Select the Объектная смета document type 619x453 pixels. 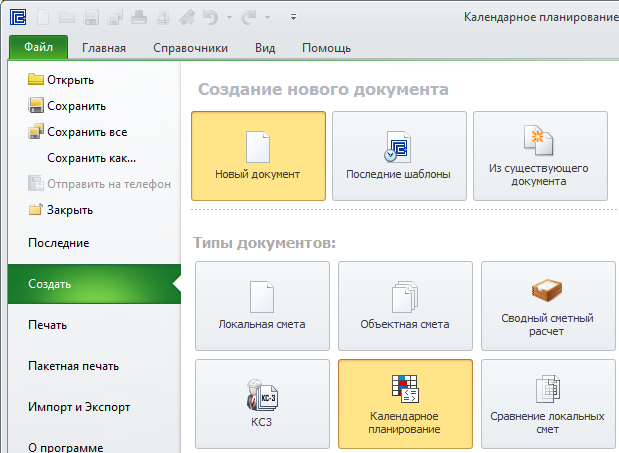tap(405, 306)
